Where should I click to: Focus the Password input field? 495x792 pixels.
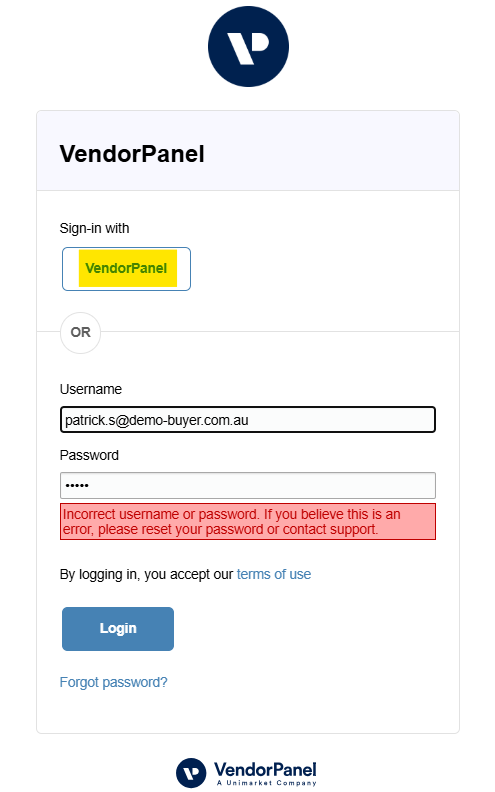tap(248, 485)
